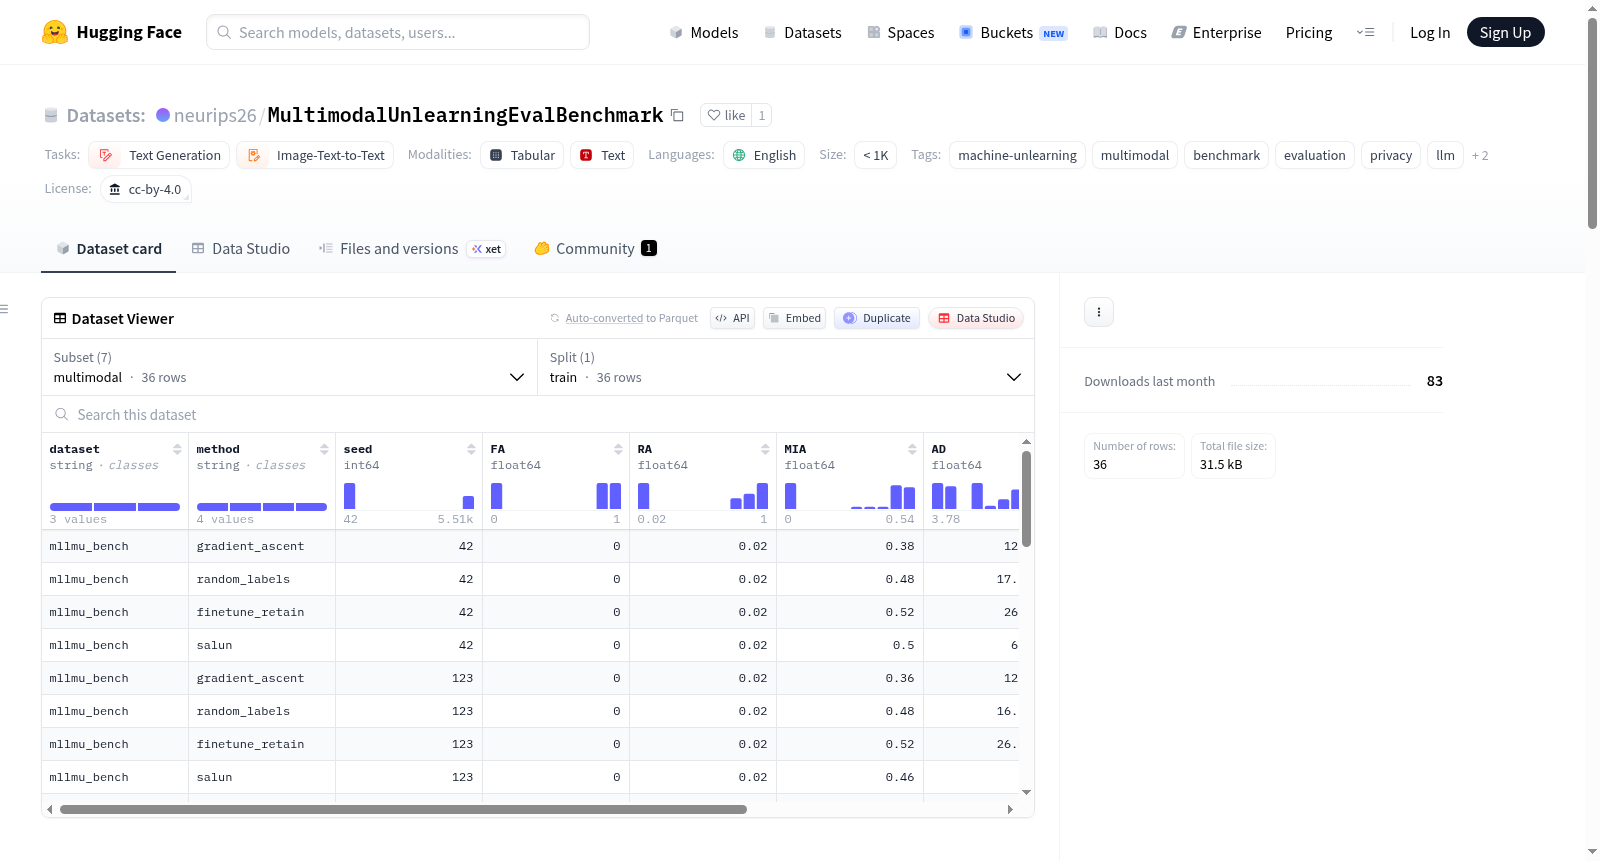Click the Duplicate button
This screenshot has width=1600, height=861.
click(877, 318)
